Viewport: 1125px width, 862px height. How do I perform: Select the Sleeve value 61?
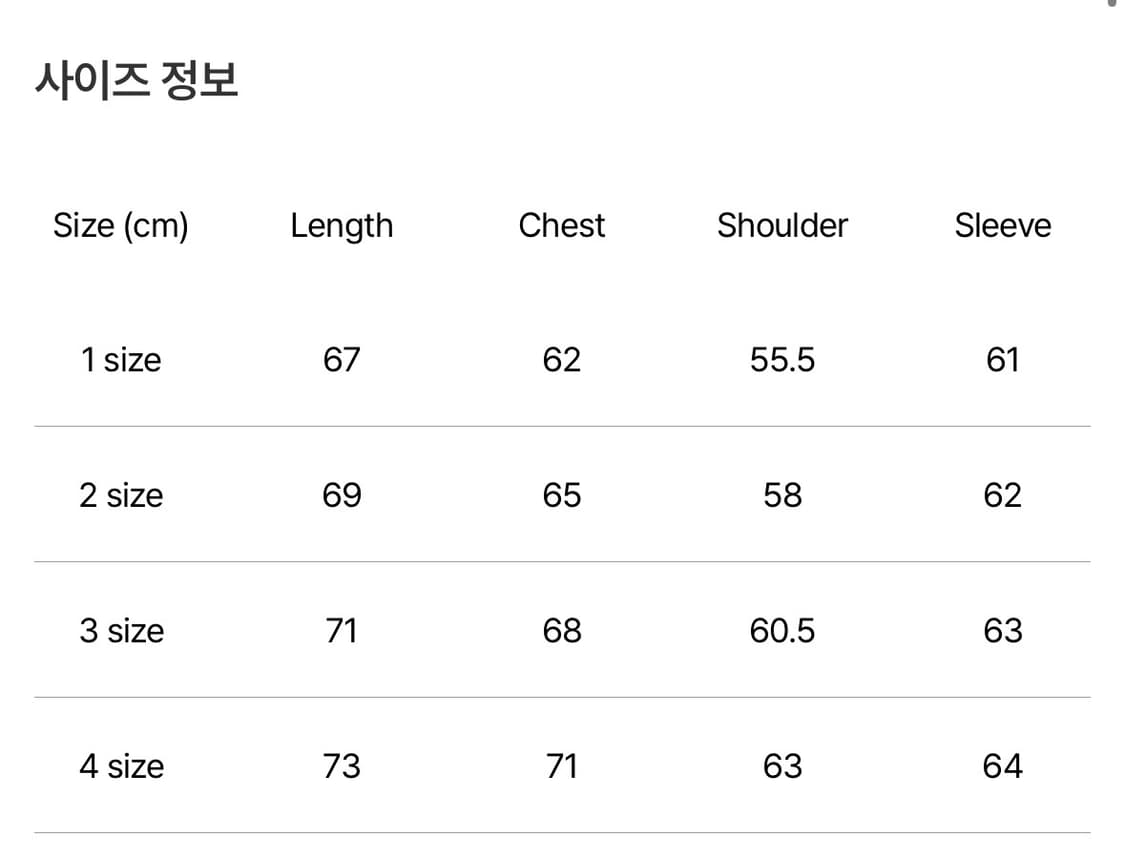click(1002, 360)
